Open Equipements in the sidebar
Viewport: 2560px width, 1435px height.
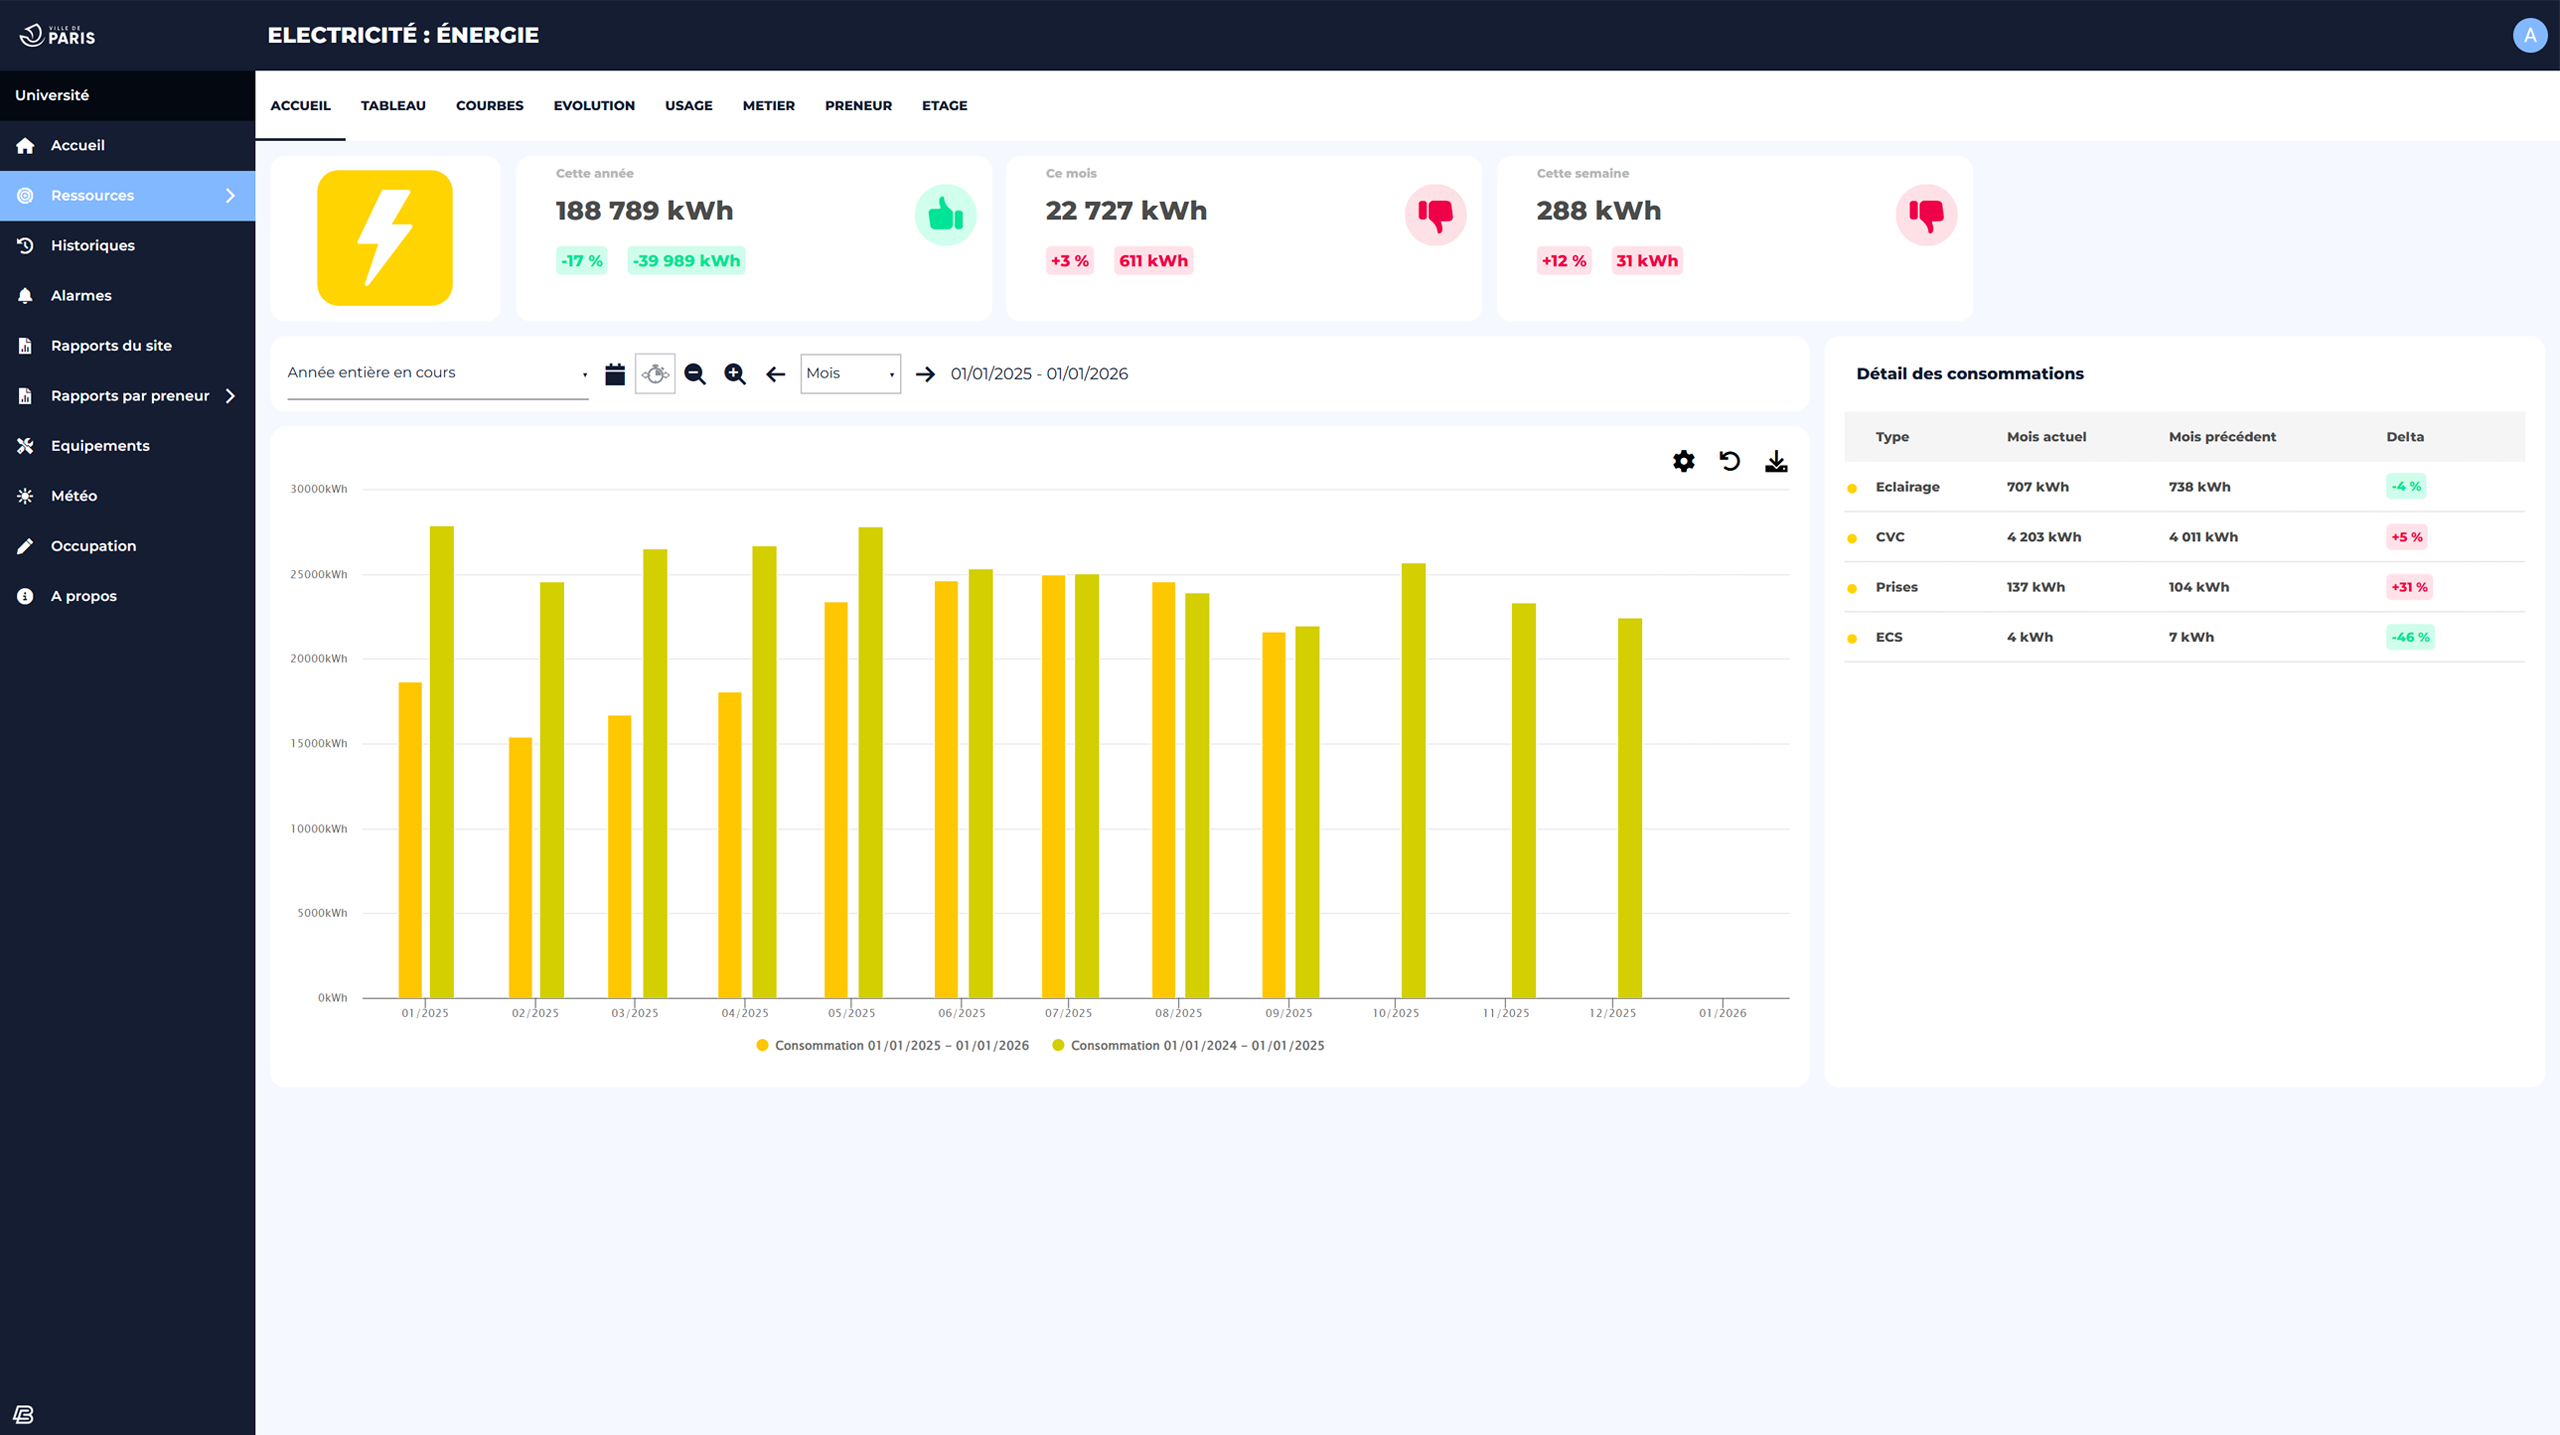[x=100, y=446]
